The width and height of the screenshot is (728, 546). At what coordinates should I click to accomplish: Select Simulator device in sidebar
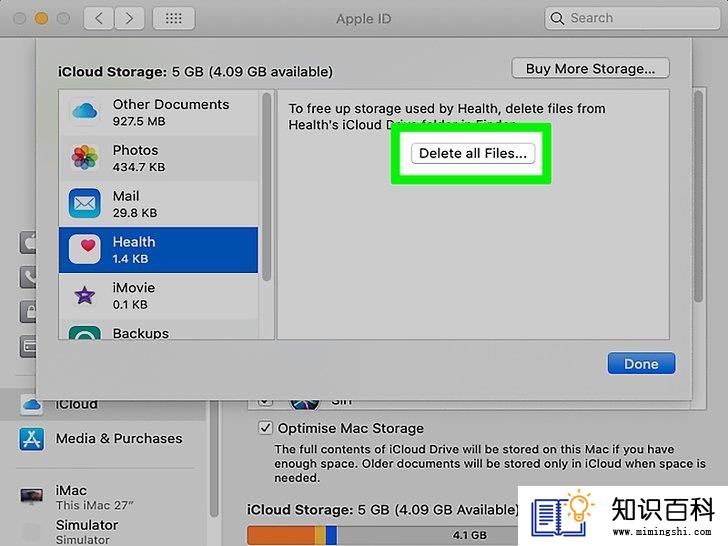[x=101, y=532]
